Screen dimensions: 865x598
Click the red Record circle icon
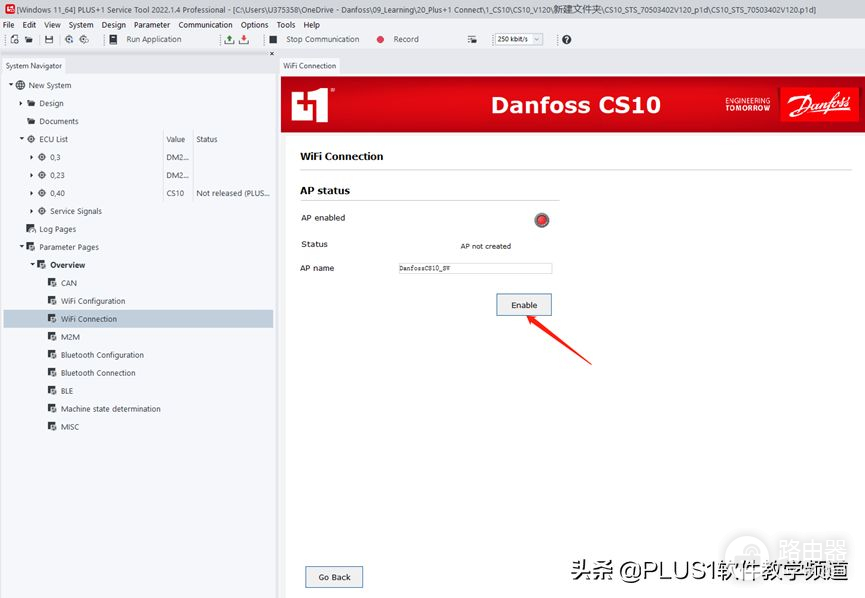click(x=380, y=40)
